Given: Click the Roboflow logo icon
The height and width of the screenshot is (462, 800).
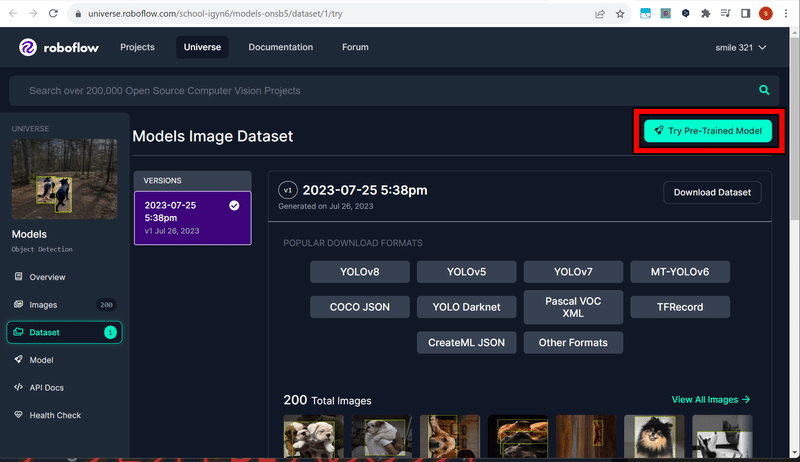Looking at the screenshot, I should pos(28,47).
